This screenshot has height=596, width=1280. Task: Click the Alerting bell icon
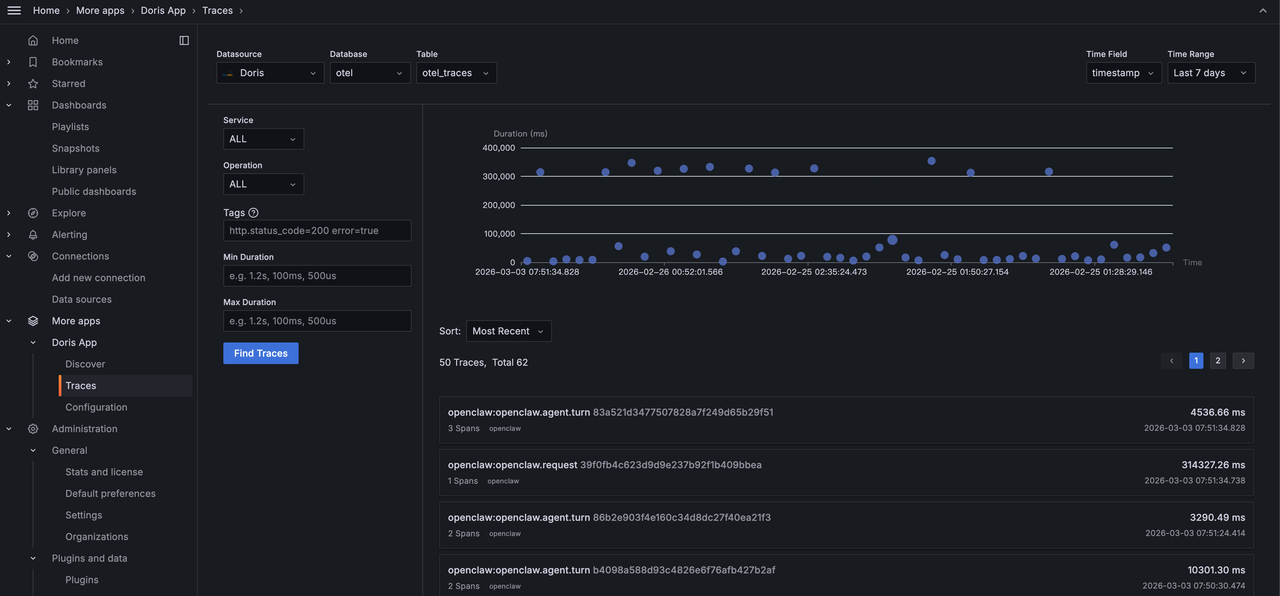(33, 235)
